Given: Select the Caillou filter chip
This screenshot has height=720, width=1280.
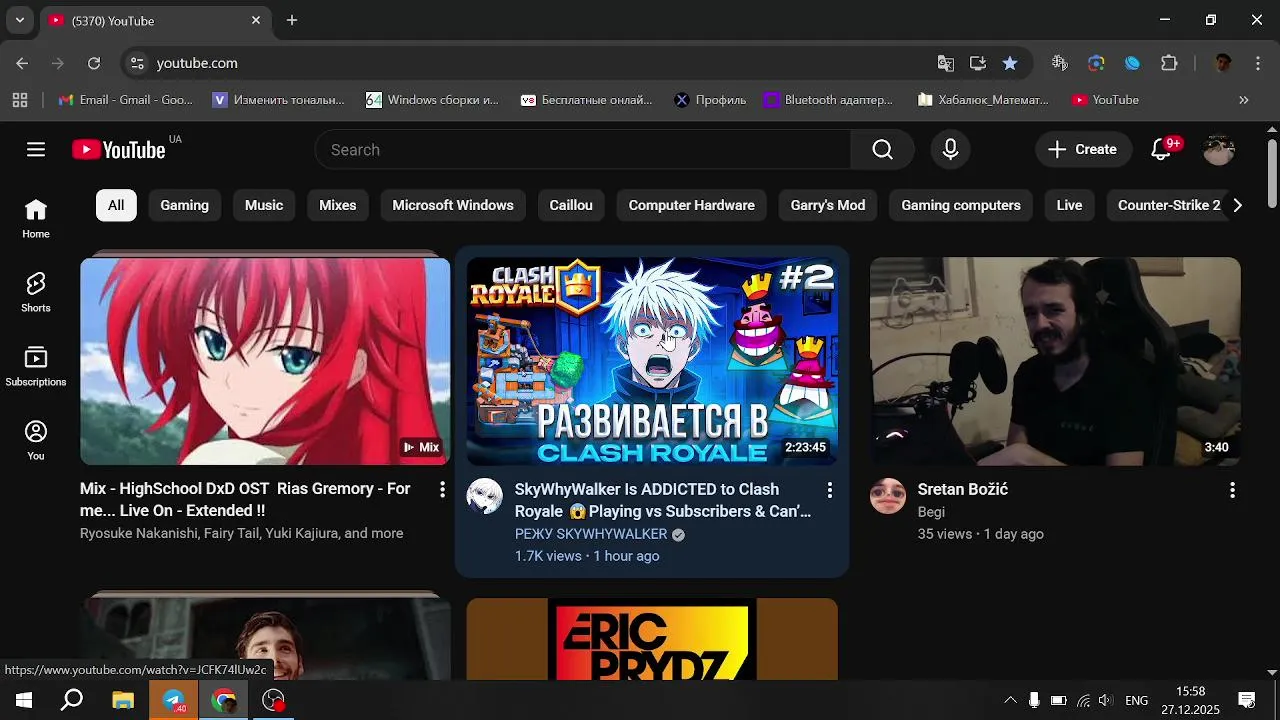Looking at the screenshot, I should point(571,205).
